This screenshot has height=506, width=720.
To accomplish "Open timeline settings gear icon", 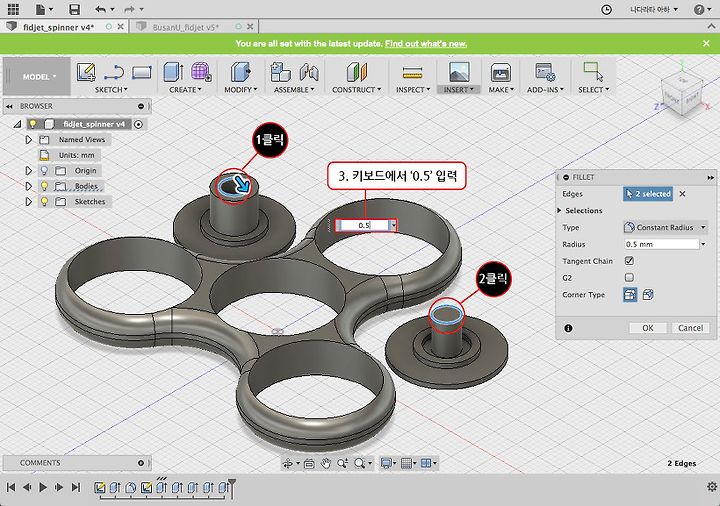I will (x=712, y=486).
